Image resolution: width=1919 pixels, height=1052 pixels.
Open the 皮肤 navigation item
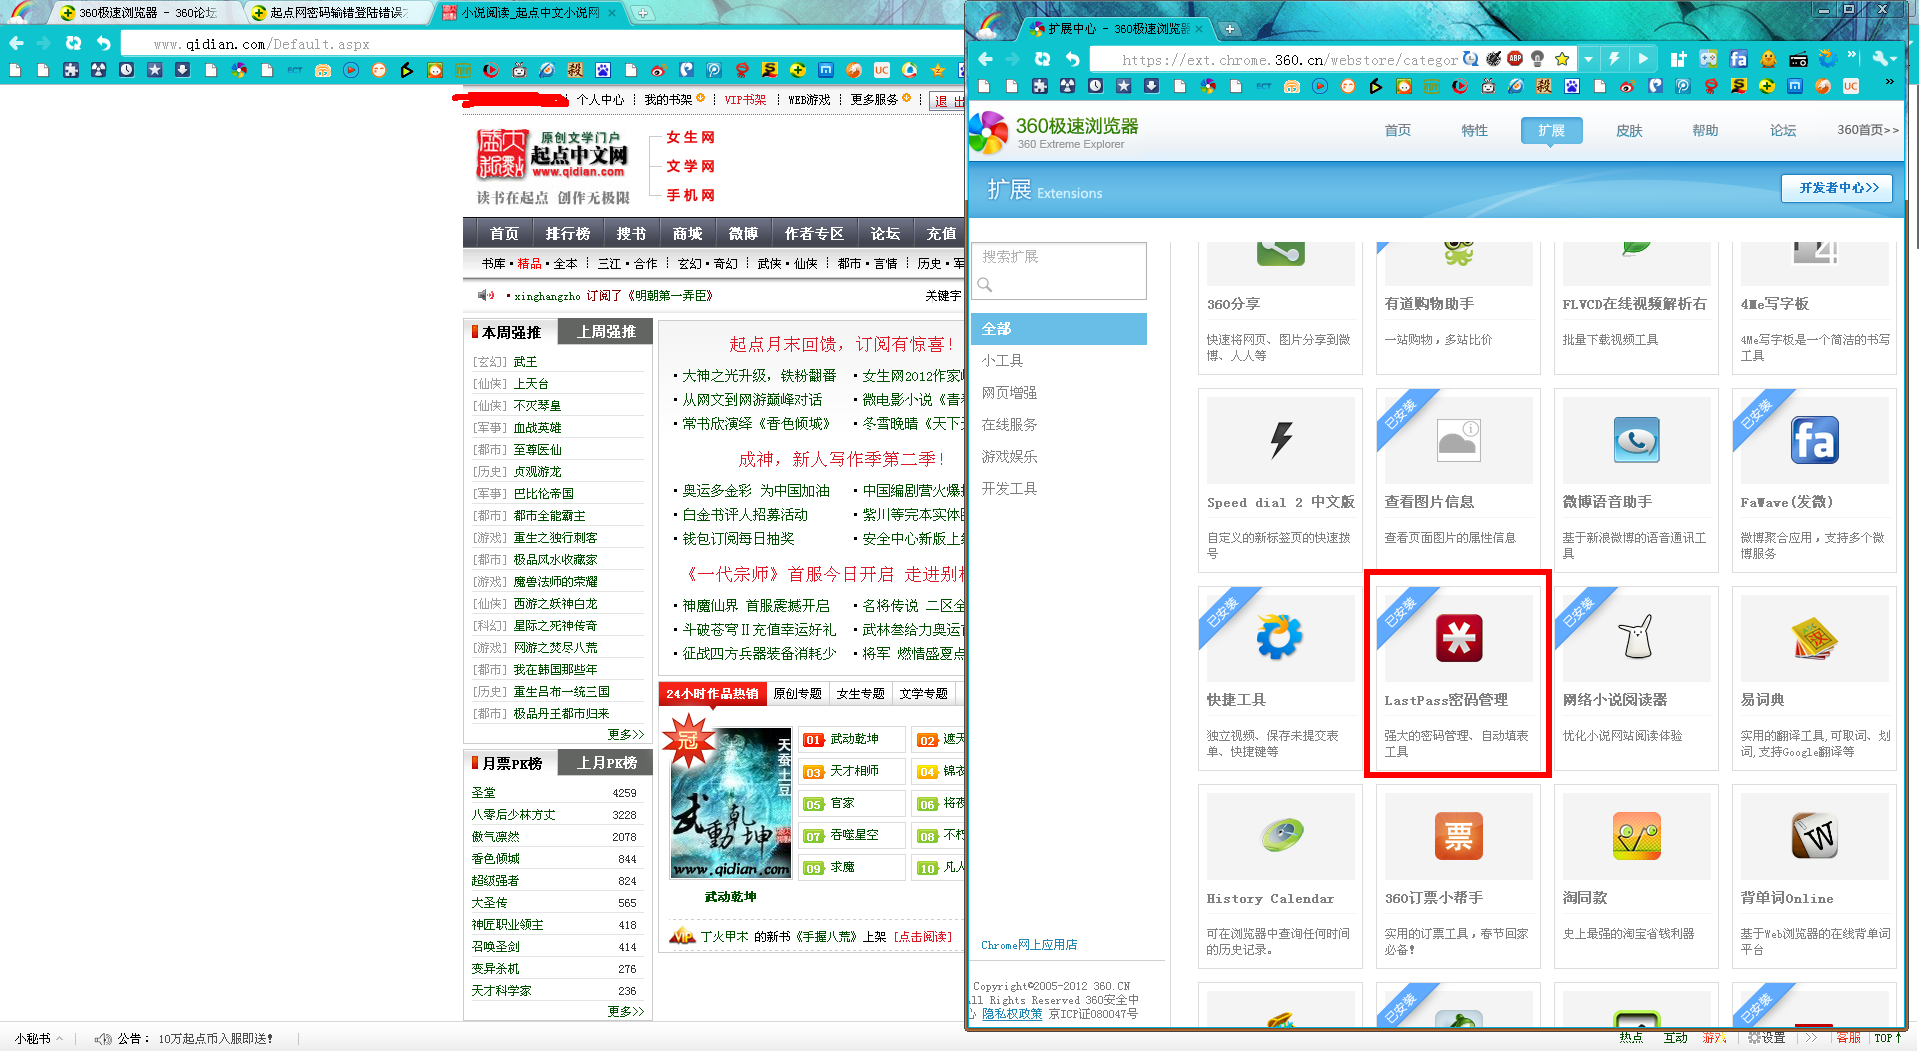click(1629, 131)
